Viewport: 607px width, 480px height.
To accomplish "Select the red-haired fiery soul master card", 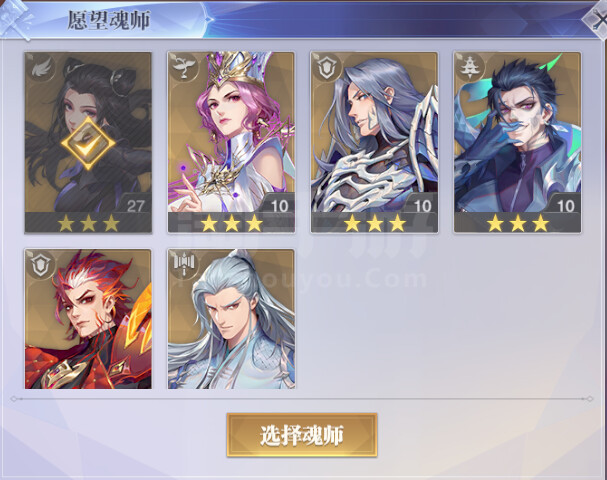I will click(x=88, y=319).
